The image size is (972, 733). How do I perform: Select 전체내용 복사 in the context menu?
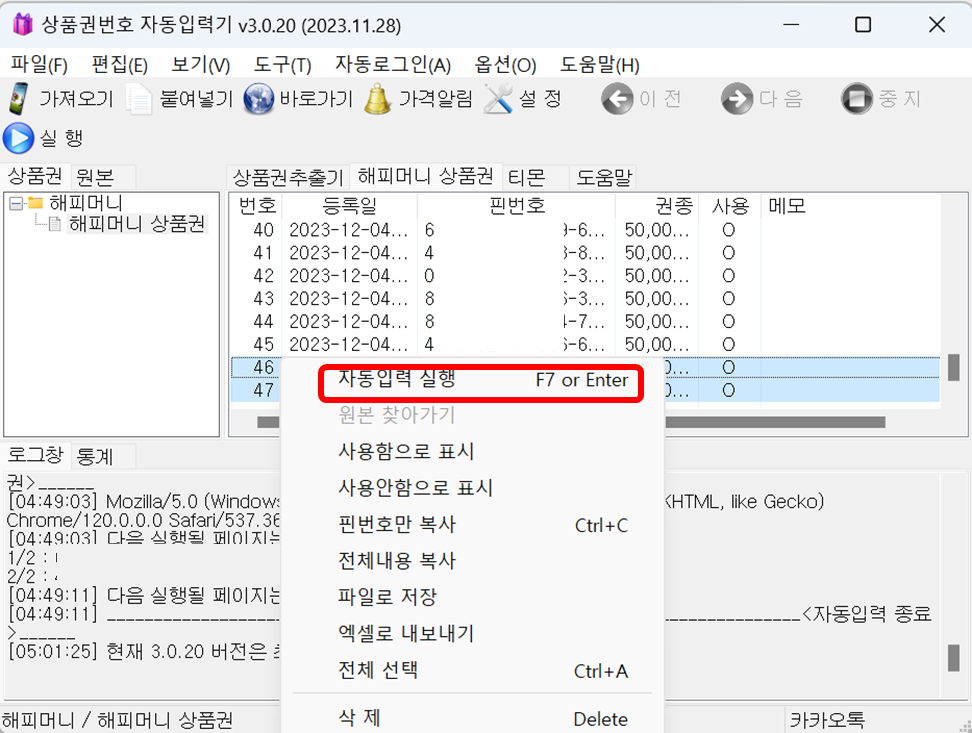[472, 561]
